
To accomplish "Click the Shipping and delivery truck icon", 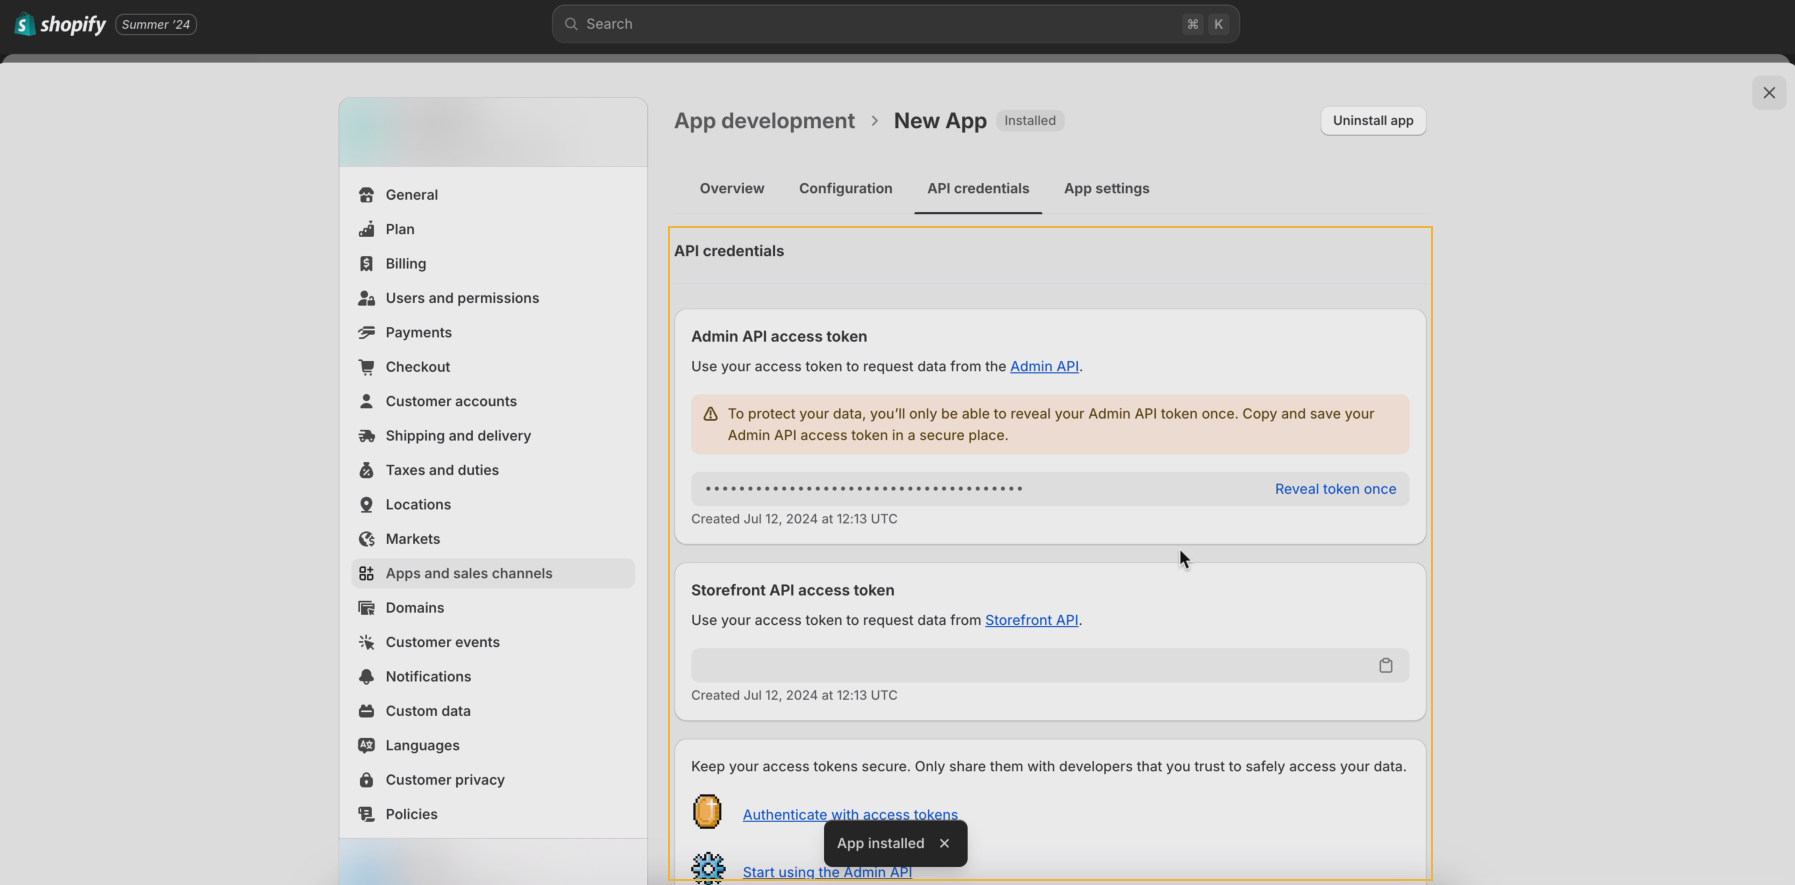I will click(x=366, y=436).
